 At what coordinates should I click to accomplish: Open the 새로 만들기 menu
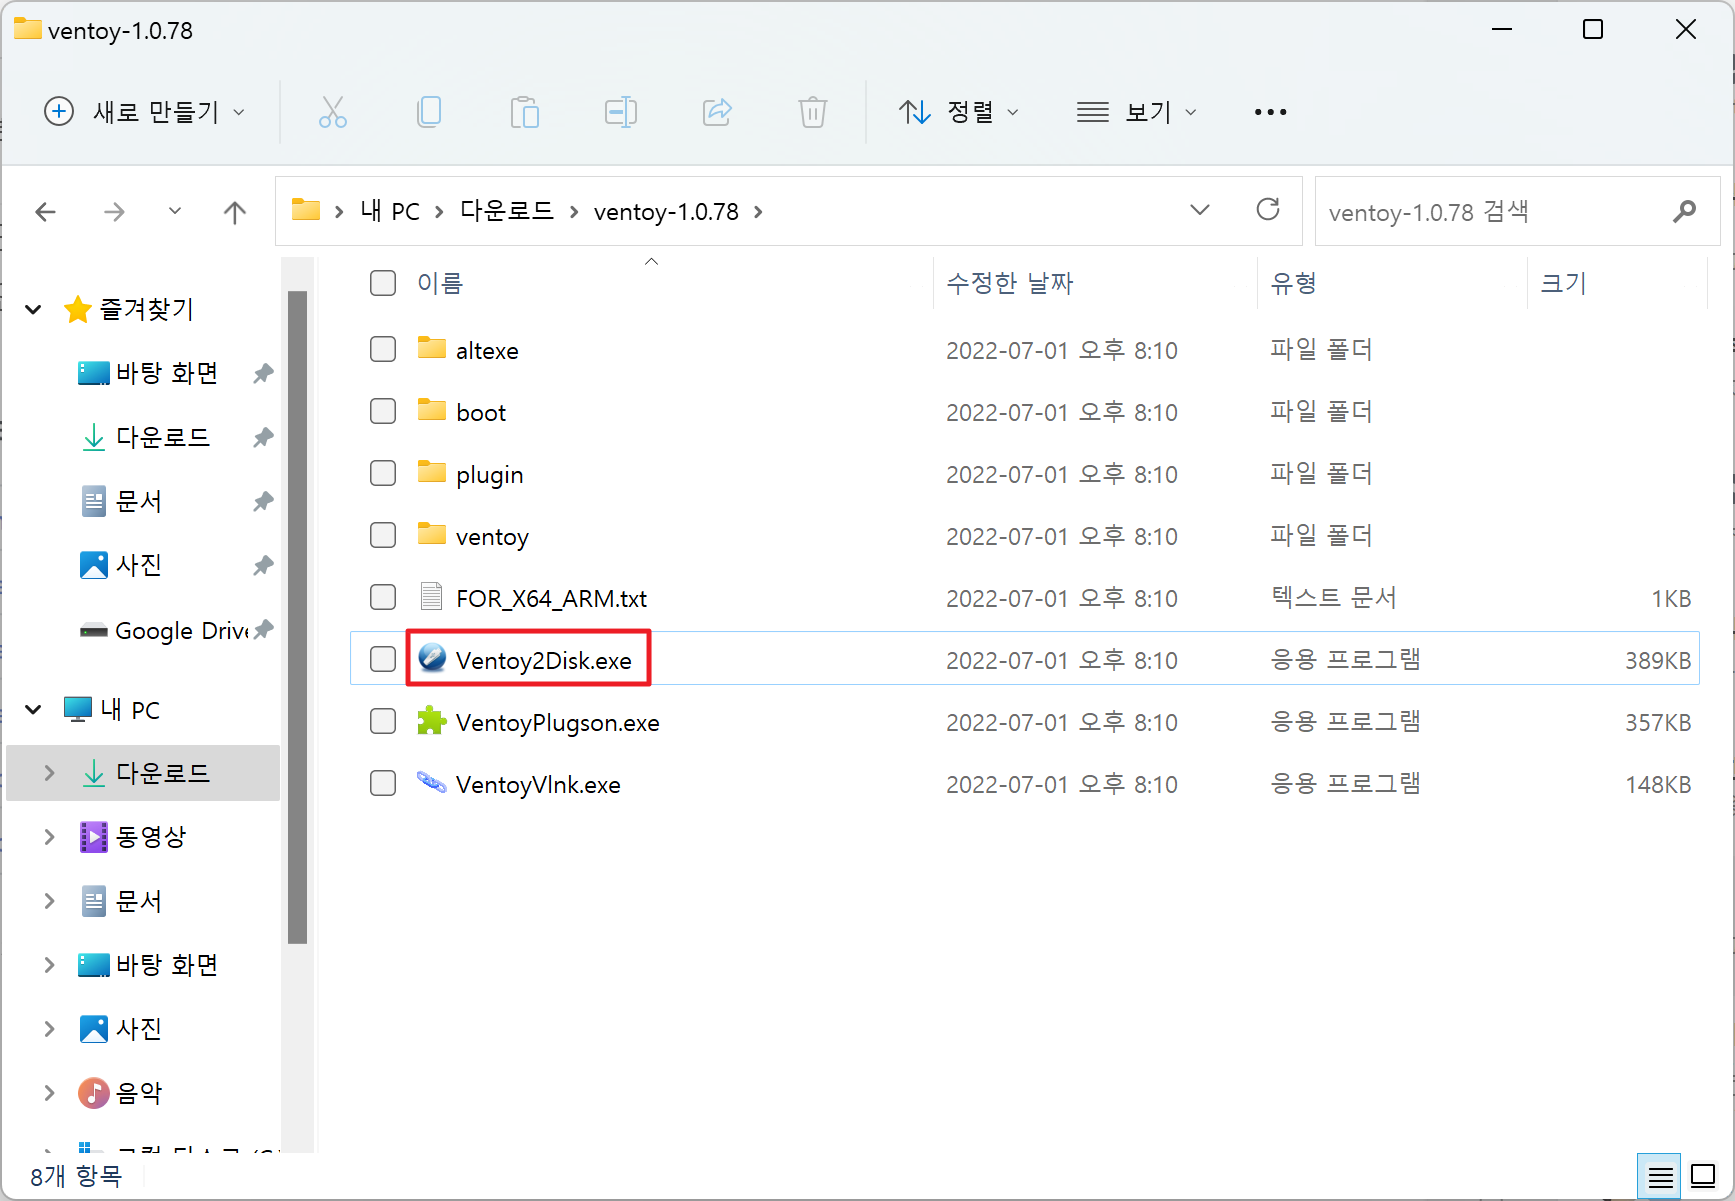[145, 112]
